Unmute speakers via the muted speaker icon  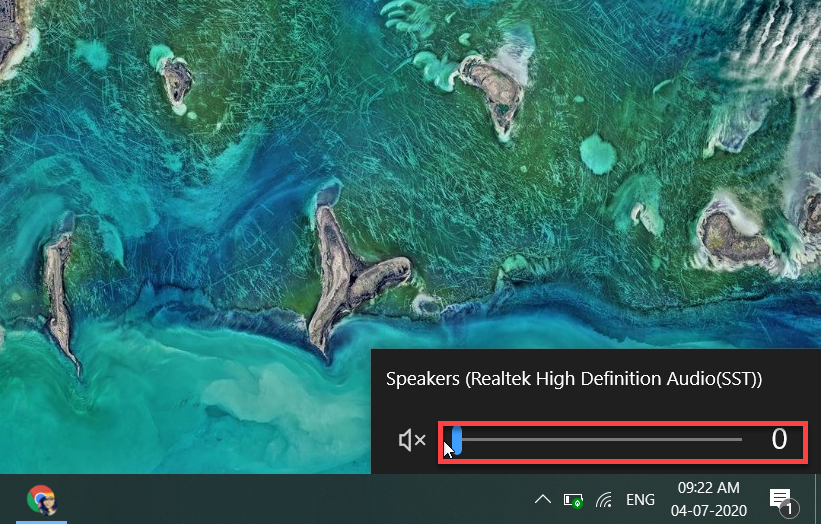pos(412,440)
